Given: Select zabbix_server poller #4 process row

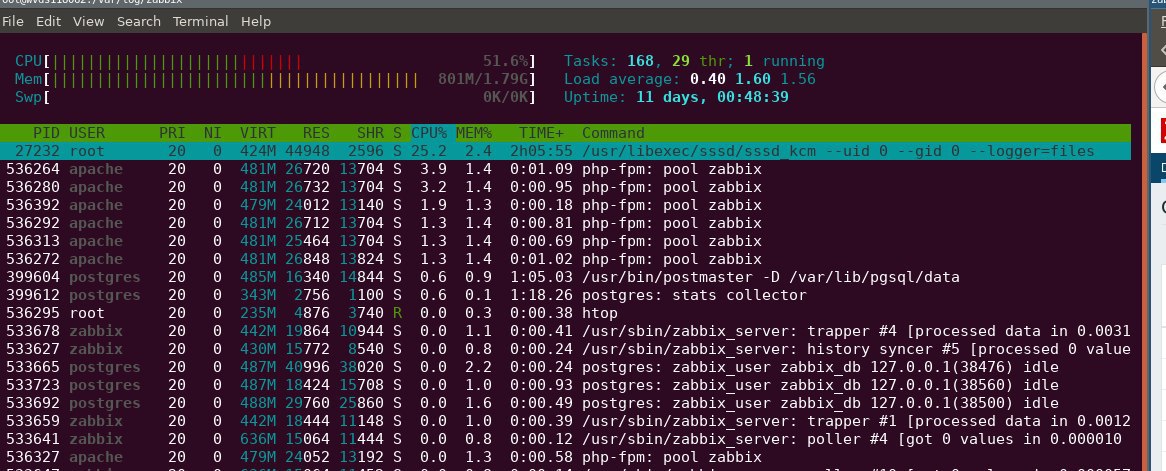Looking at the screenshot, I should point(565,439).
